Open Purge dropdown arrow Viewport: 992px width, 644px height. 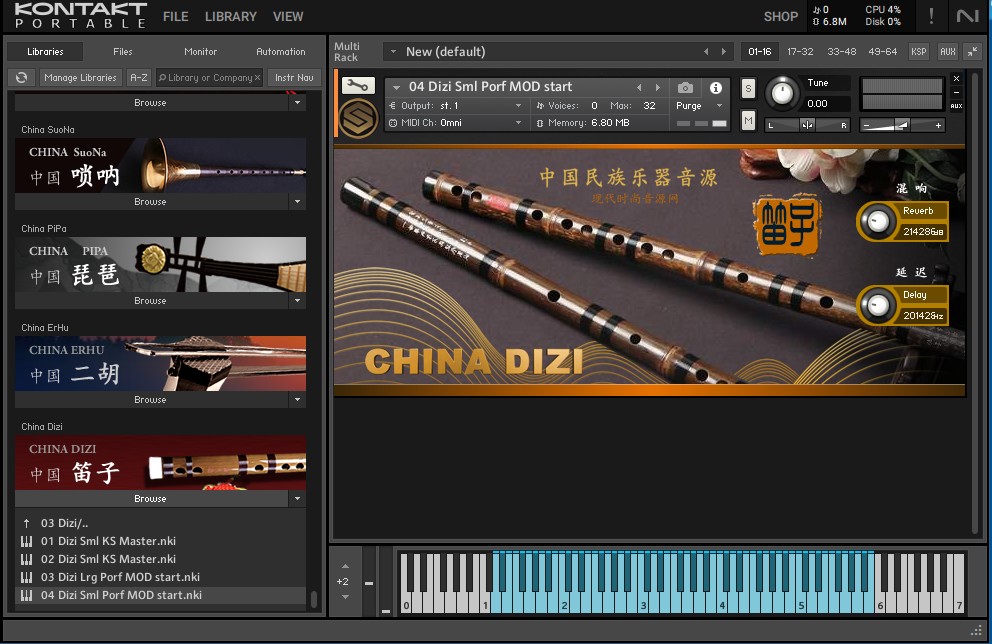pyautogui.click(x=719, y=106)
